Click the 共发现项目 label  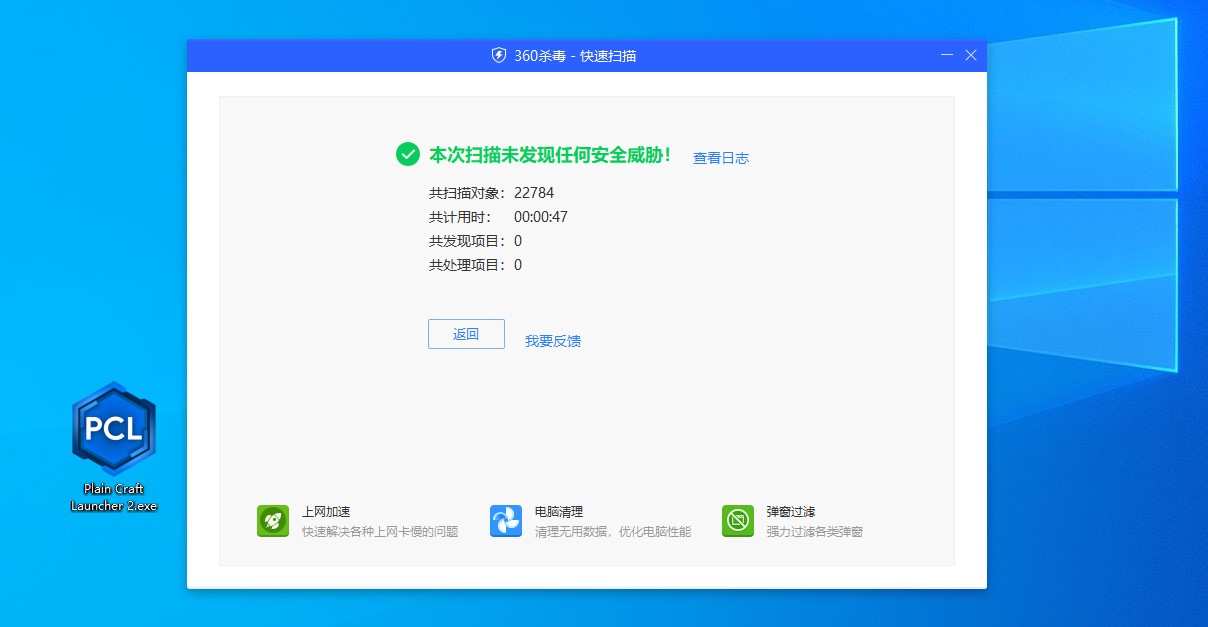(468, 241)
